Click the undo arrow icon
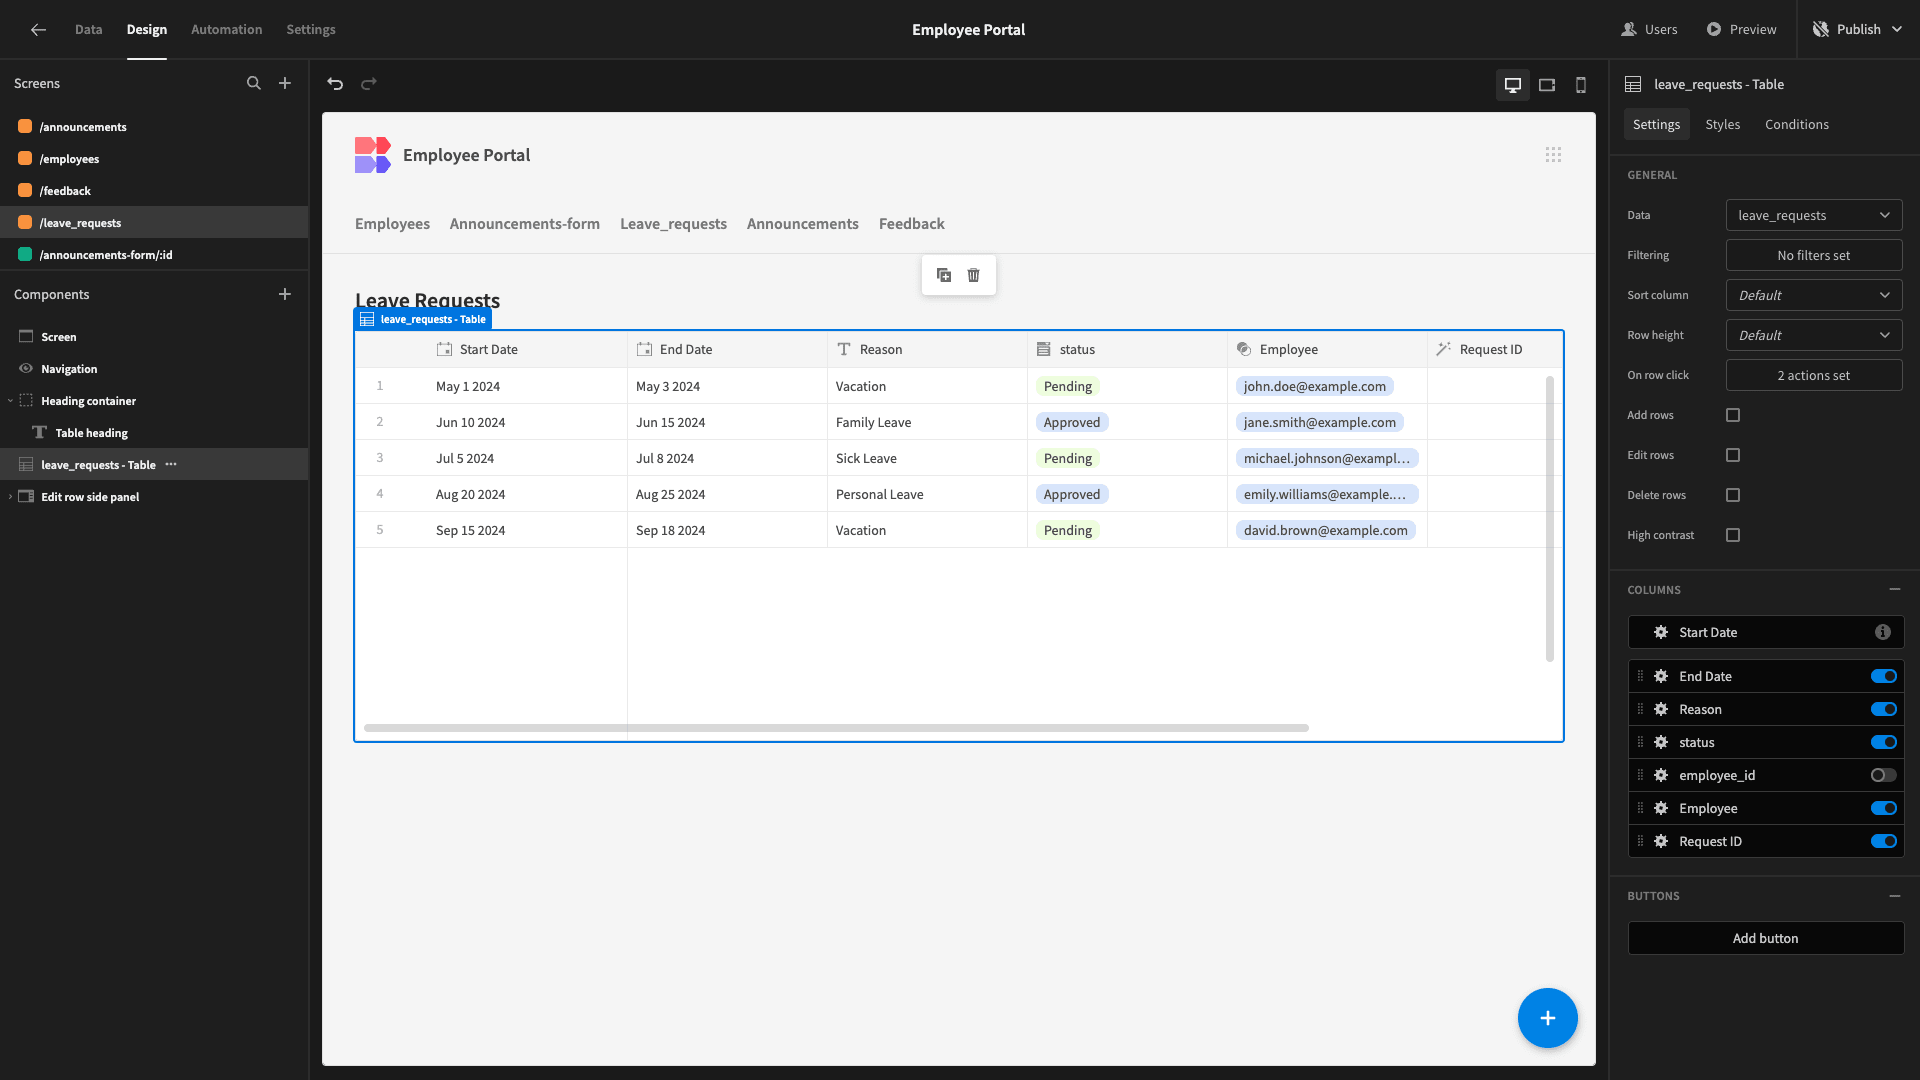Viewport: 1920px width, 1080px height. (335, 84)
